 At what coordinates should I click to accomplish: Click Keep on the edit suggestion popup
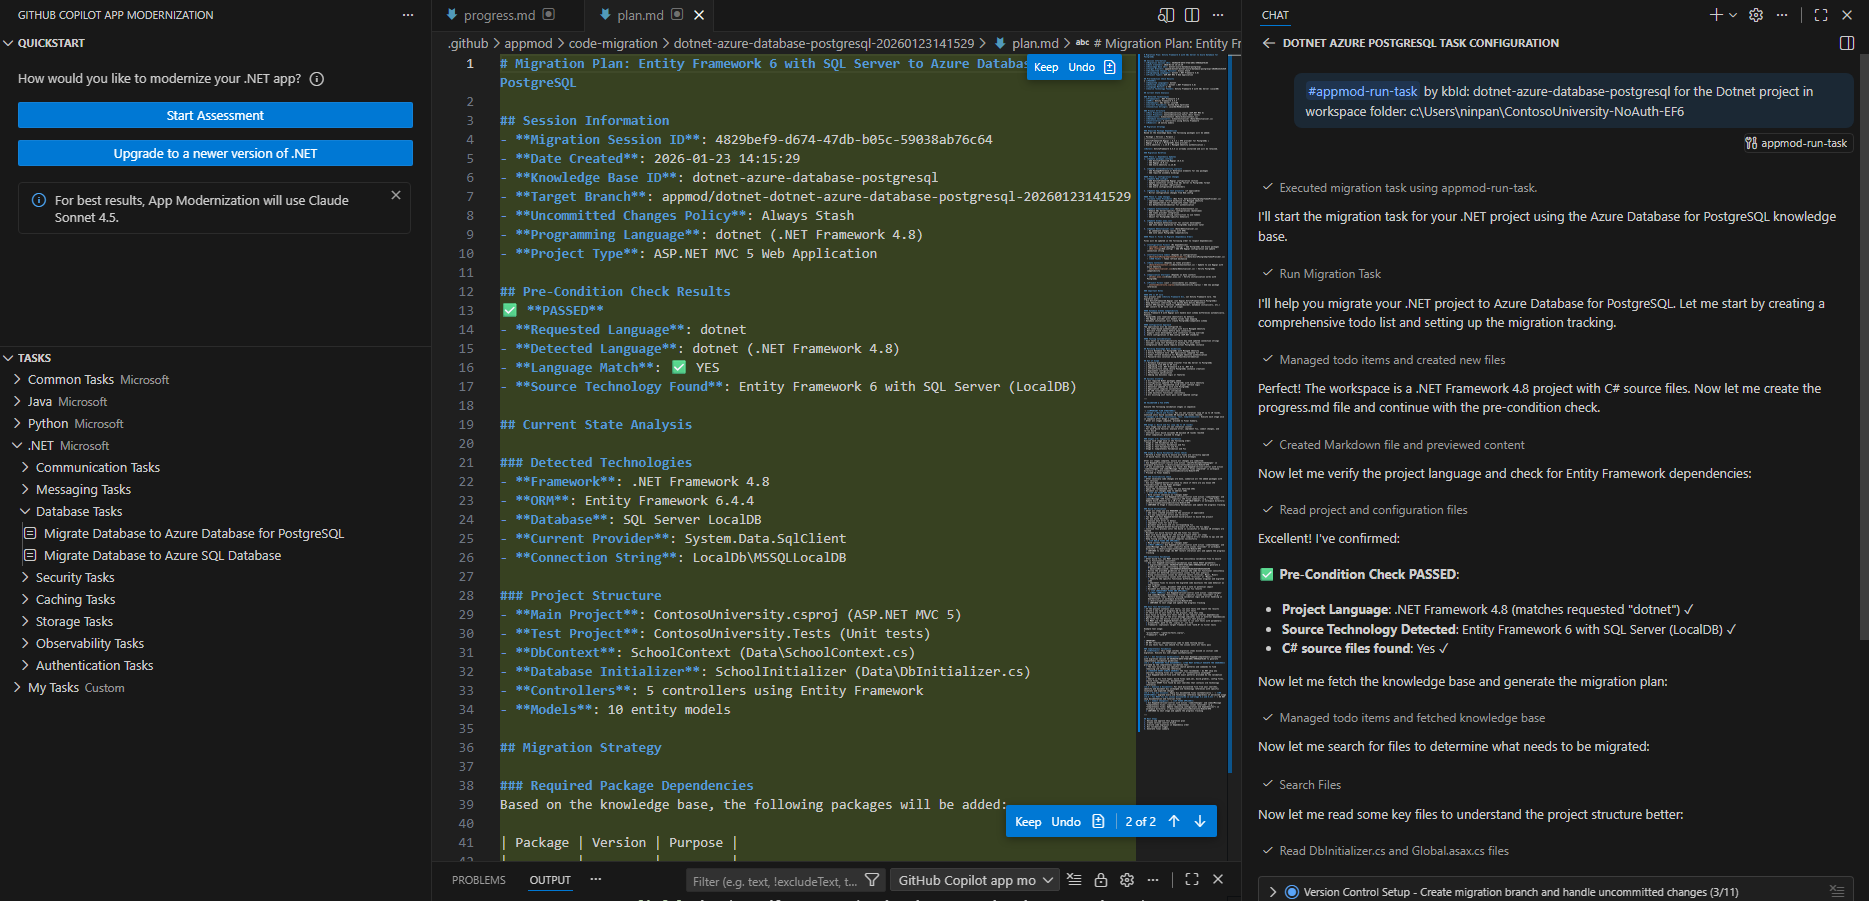click(1029, 821)
